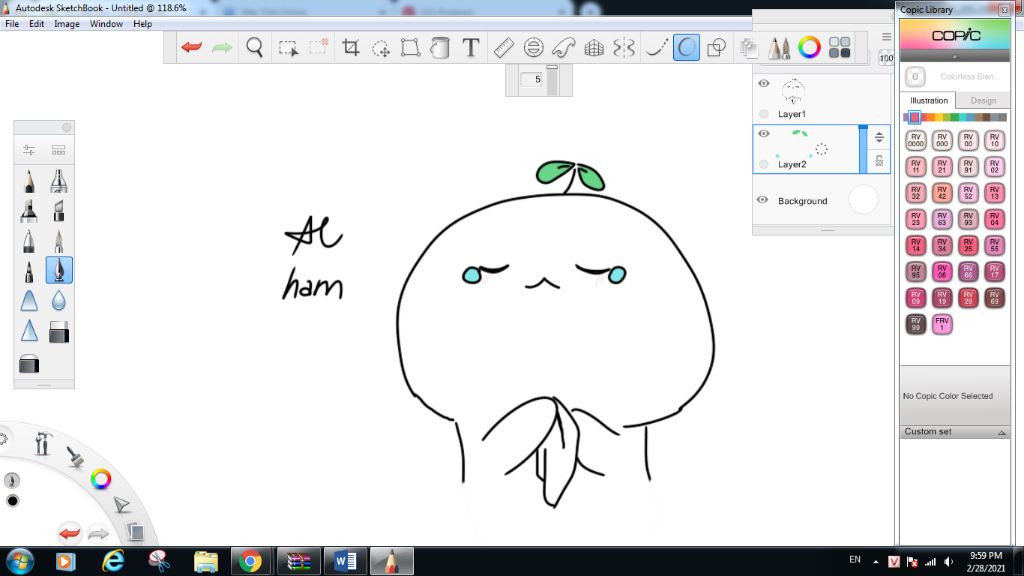
Task: Toggle the highlighted Predictive Stroke tool
Action: (x=686, y=47)
